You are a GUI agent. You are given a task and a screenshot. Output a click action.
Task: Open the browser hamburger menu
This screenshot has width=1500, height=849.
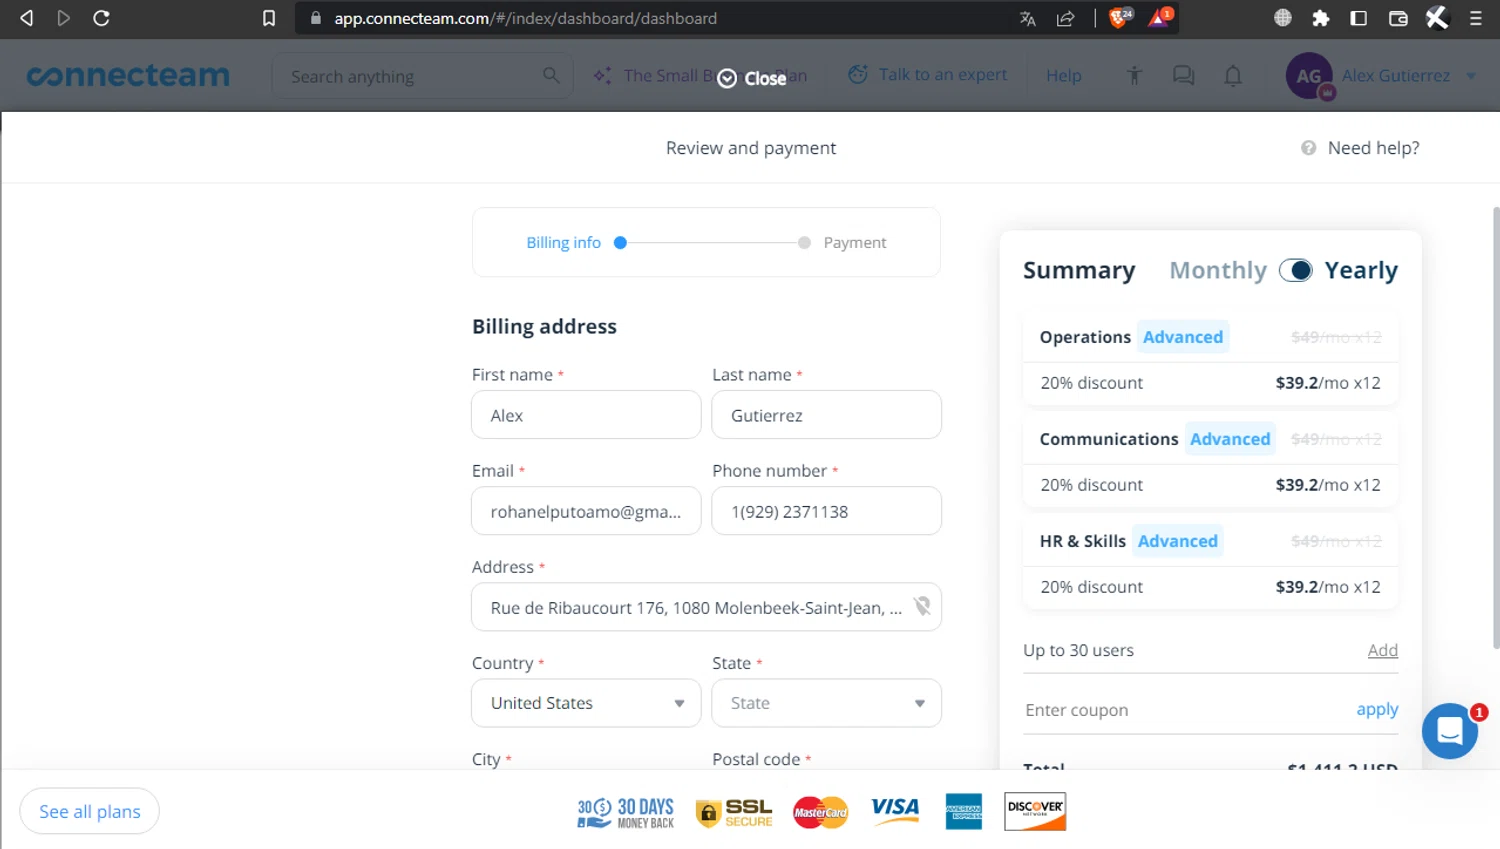[x=1476, y=18]
